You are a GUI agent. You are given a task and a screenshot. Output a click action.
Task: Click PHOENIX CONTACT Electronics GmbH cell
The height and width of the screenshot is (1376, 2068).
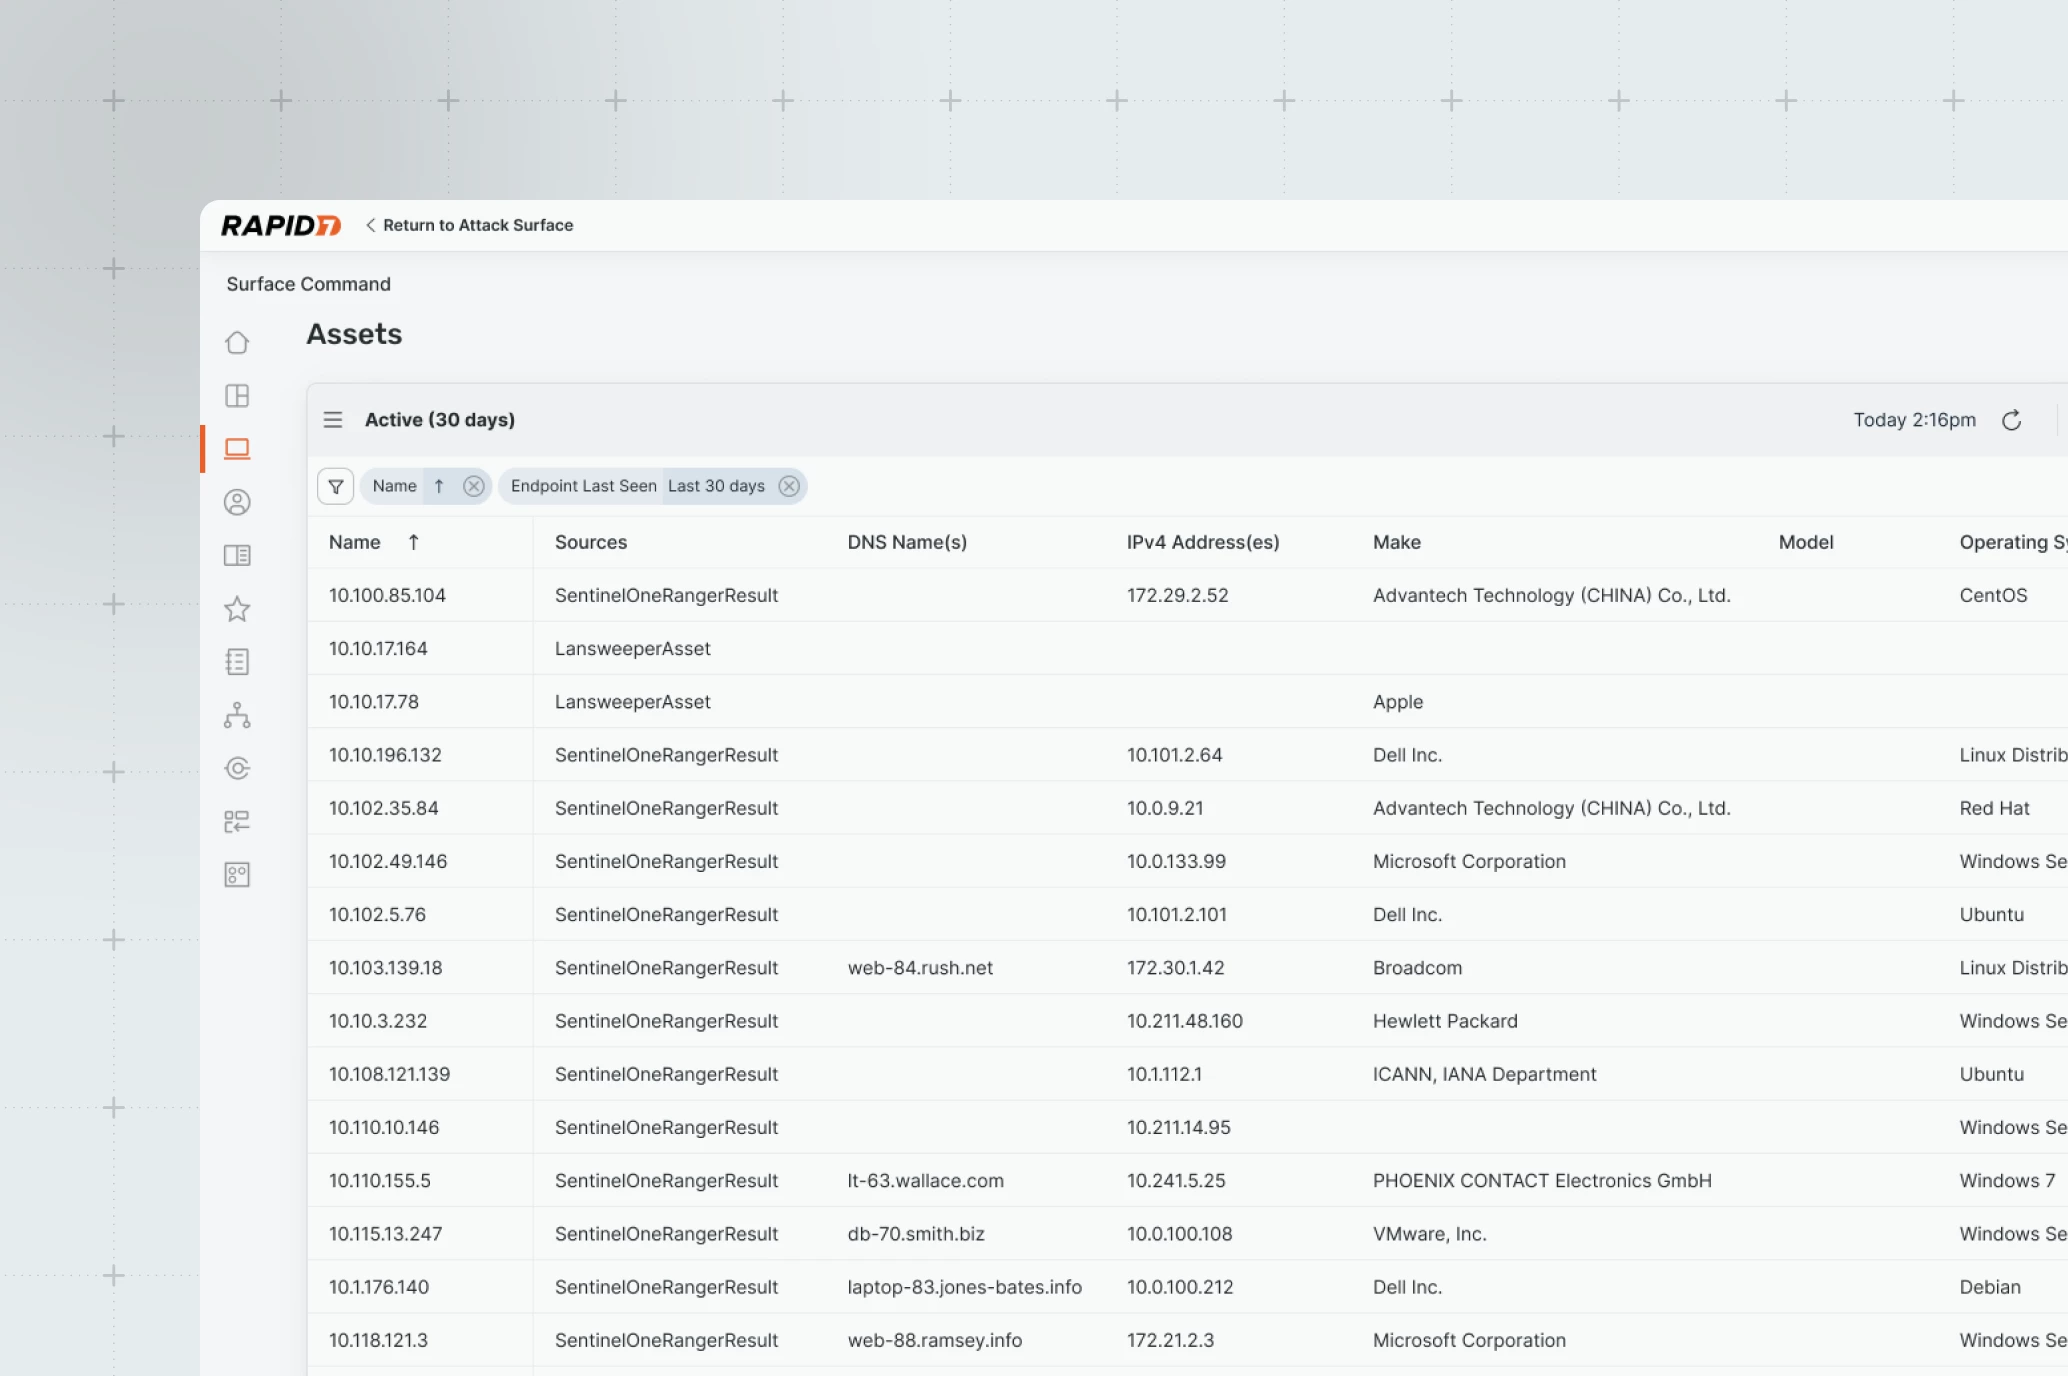click(x=1542, y=1180)
